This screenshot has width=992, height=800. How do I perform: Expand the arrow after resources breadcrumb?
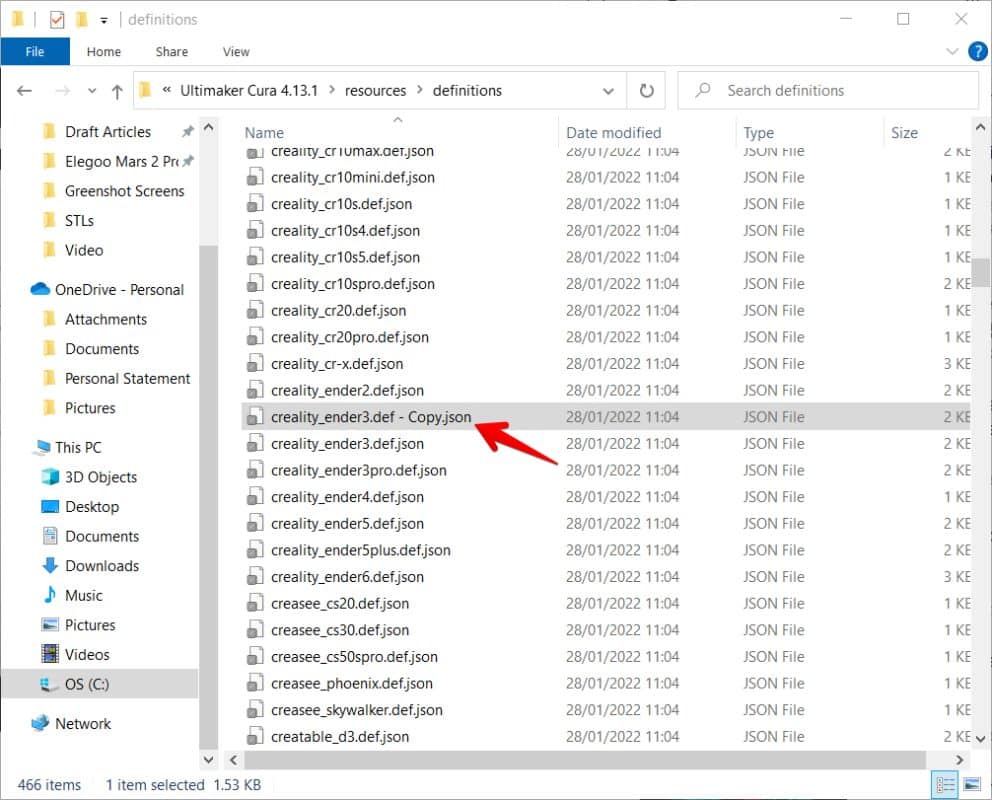419,90
